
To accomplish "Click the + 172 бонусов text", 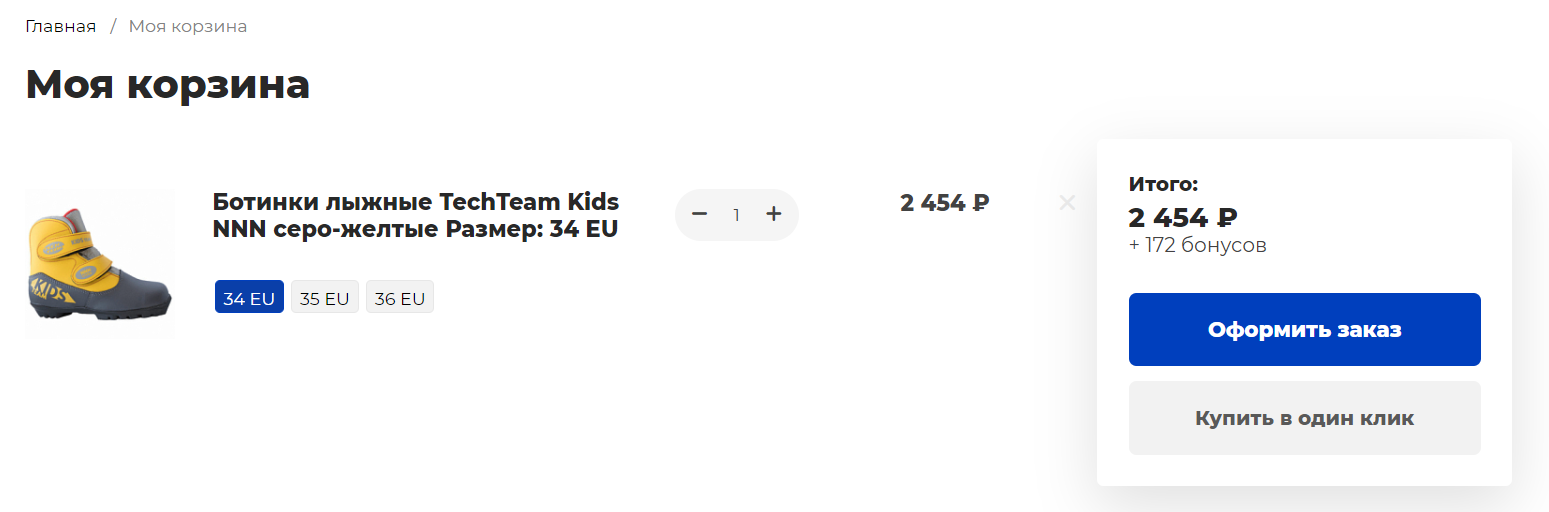I will click(1197, 245).
